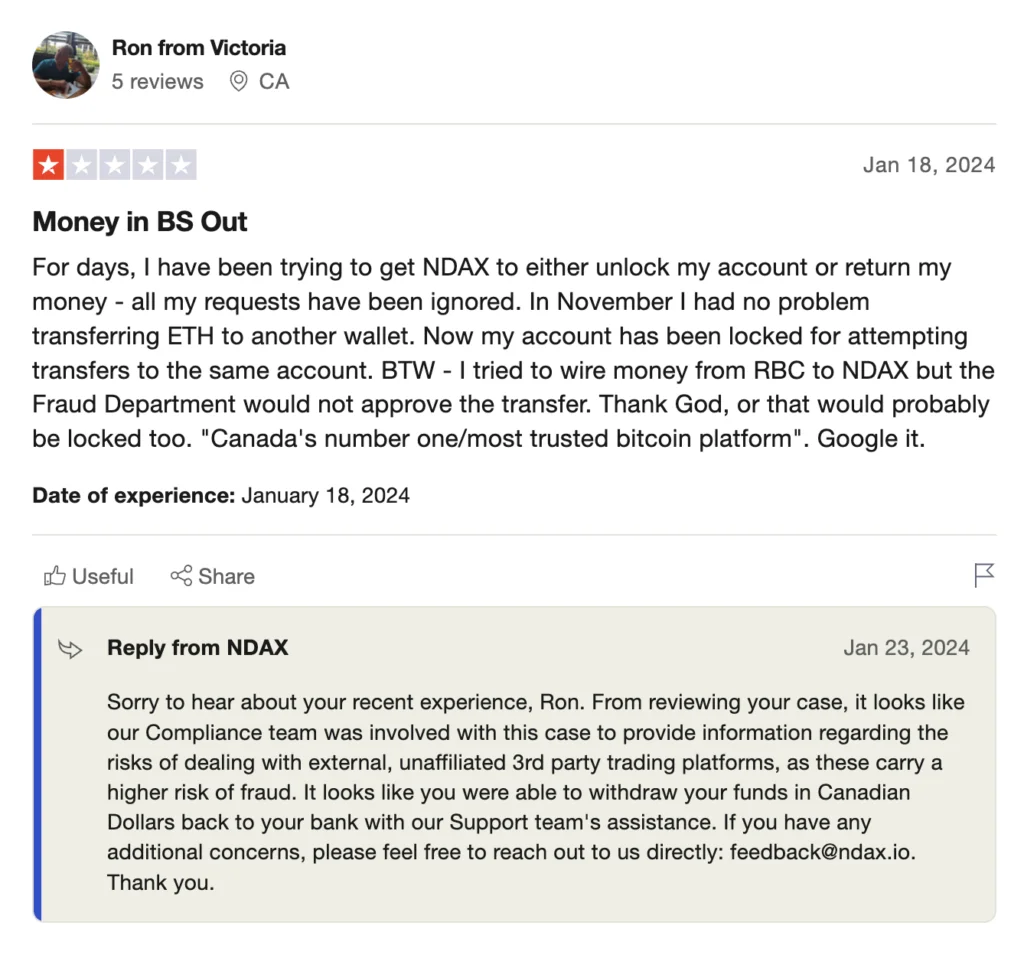This screenshot has width=1024, height=958.
Task: Click the feedback@ndax.io email address
Action: coord(823,853)
